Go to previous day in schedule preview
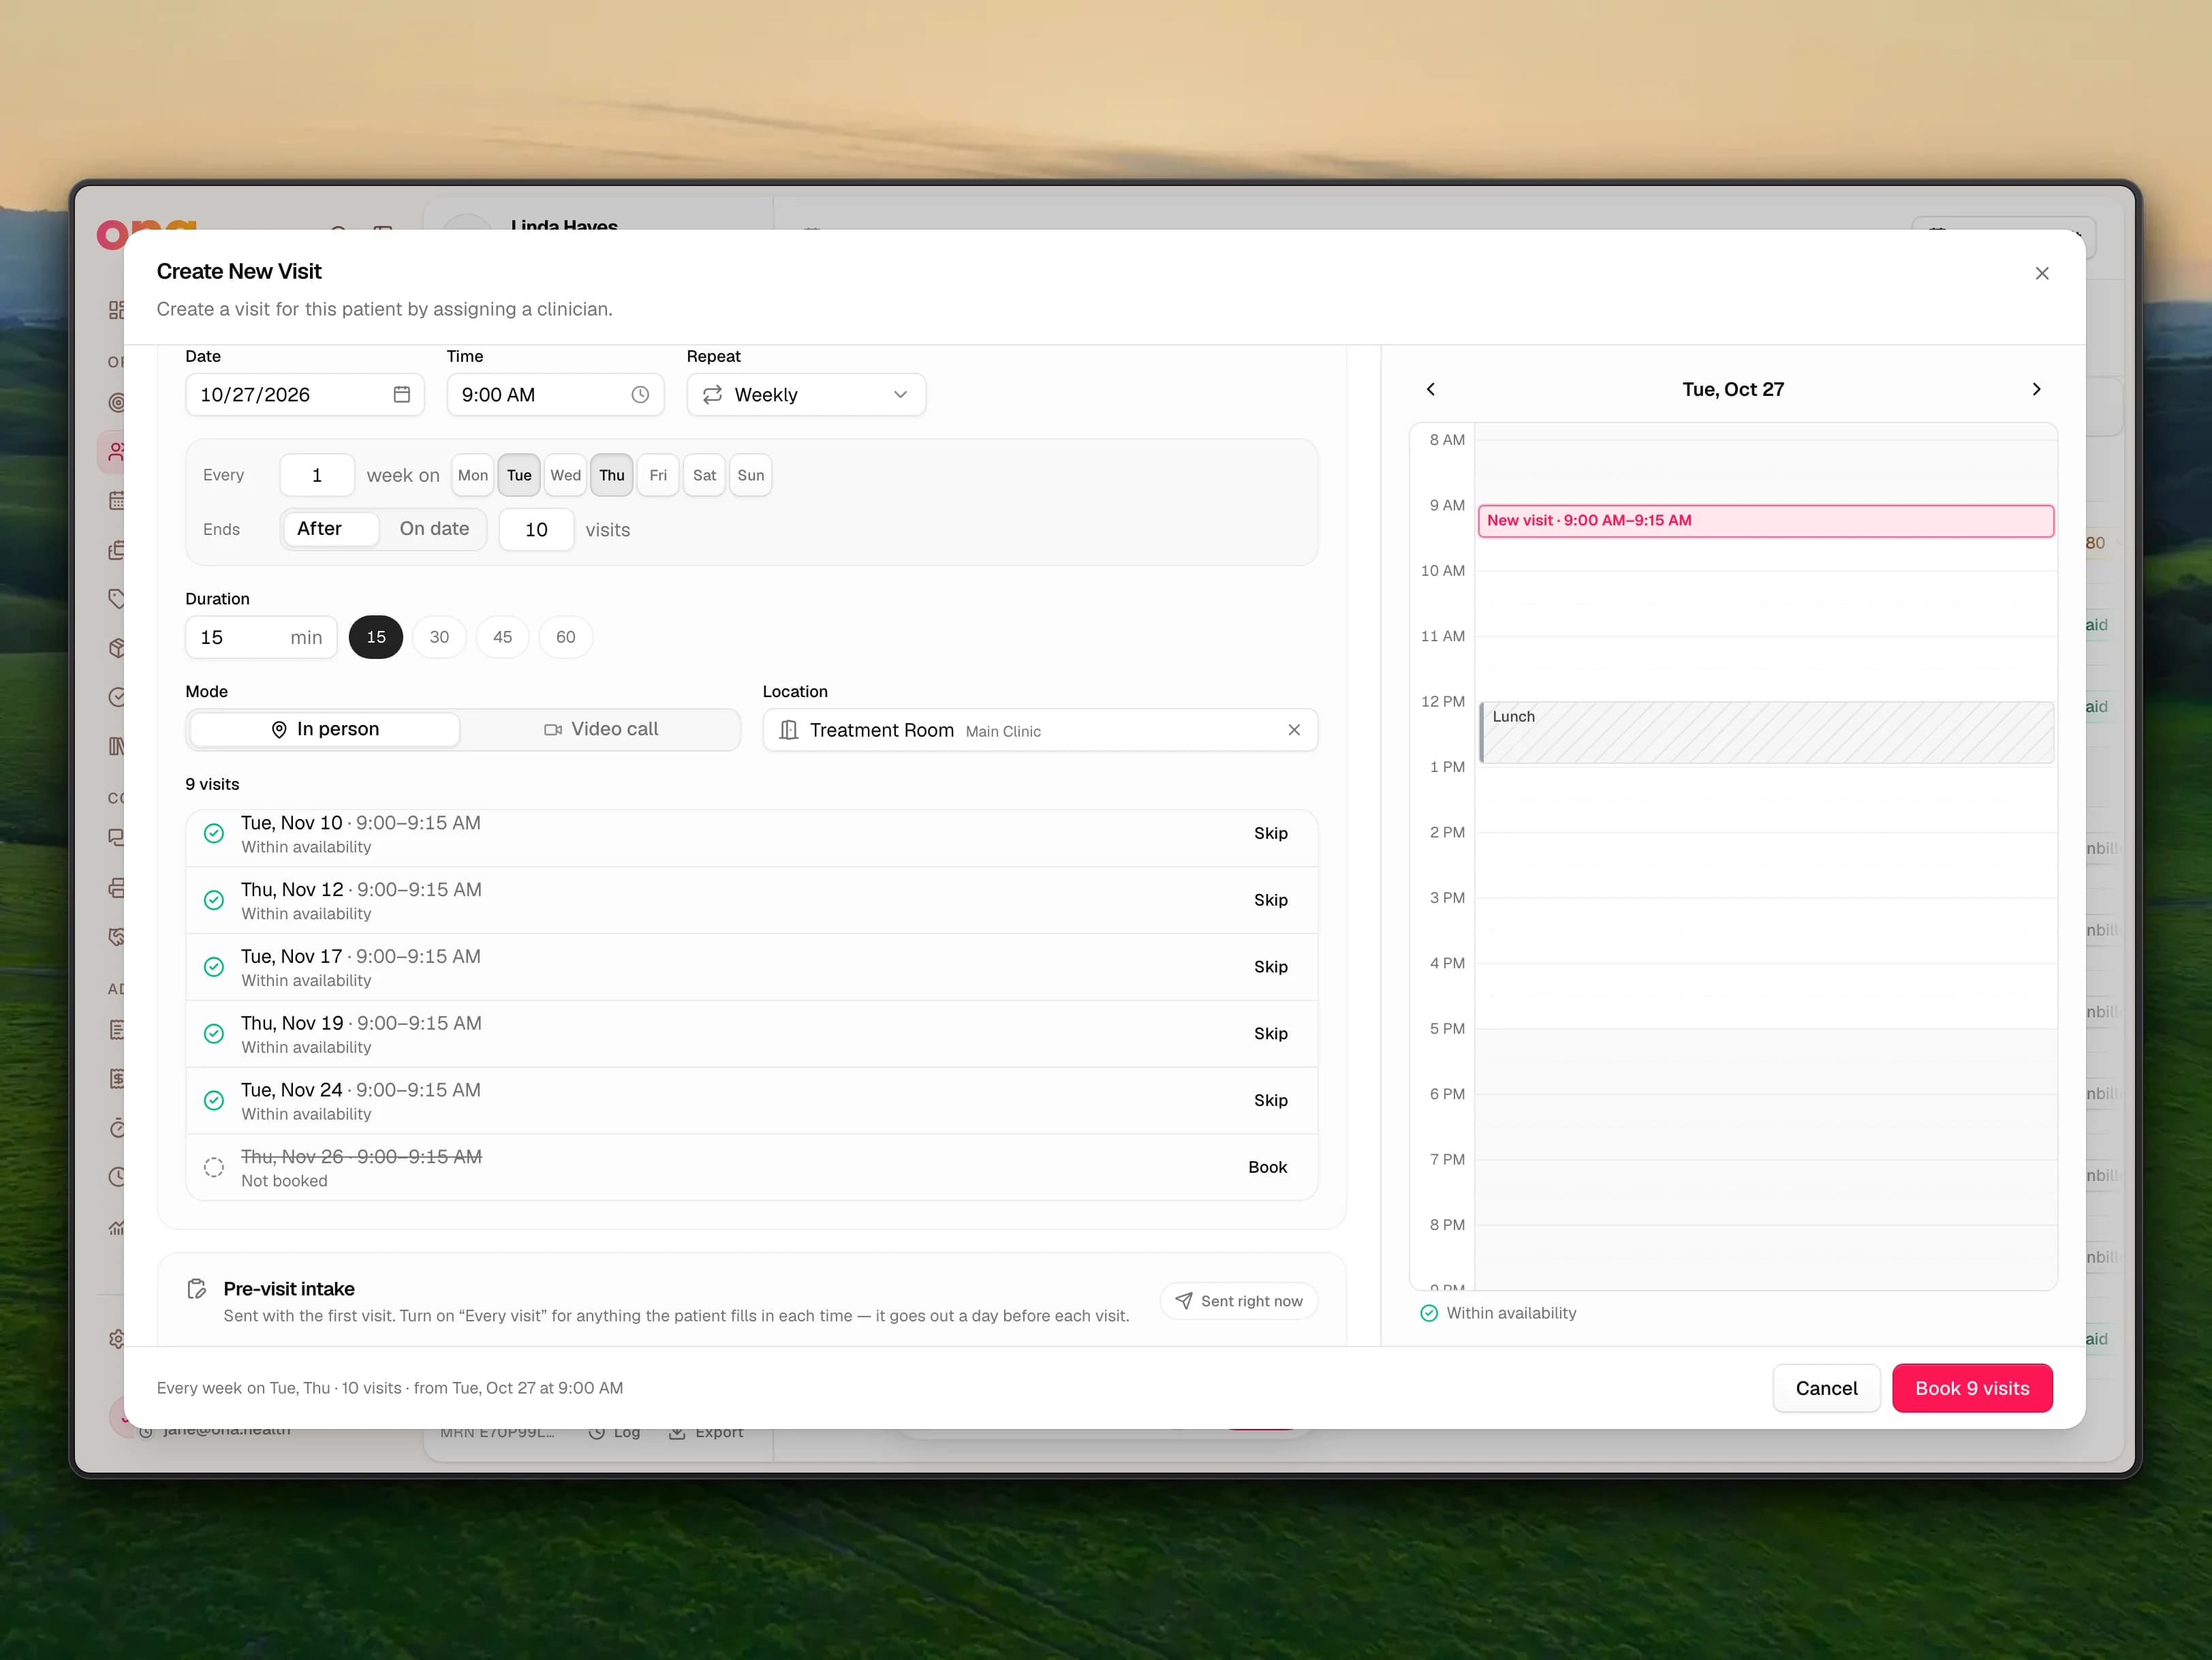 point(1430,389)
